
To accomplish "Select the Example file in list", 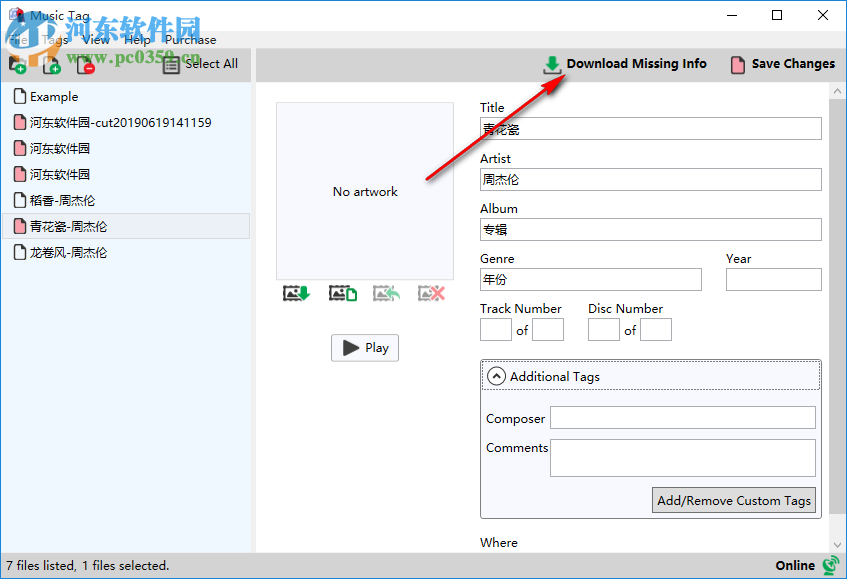I will point(126,97).
